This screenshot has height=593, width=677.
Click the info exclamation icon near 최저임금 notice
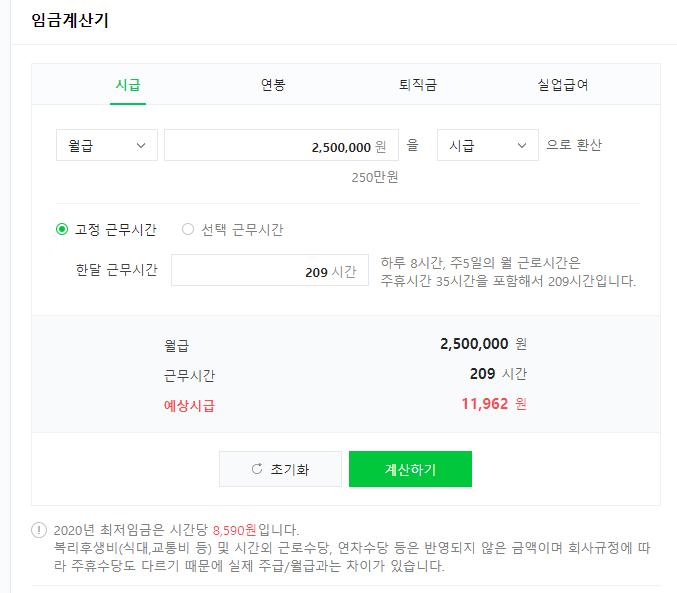(x=39, y=530)
